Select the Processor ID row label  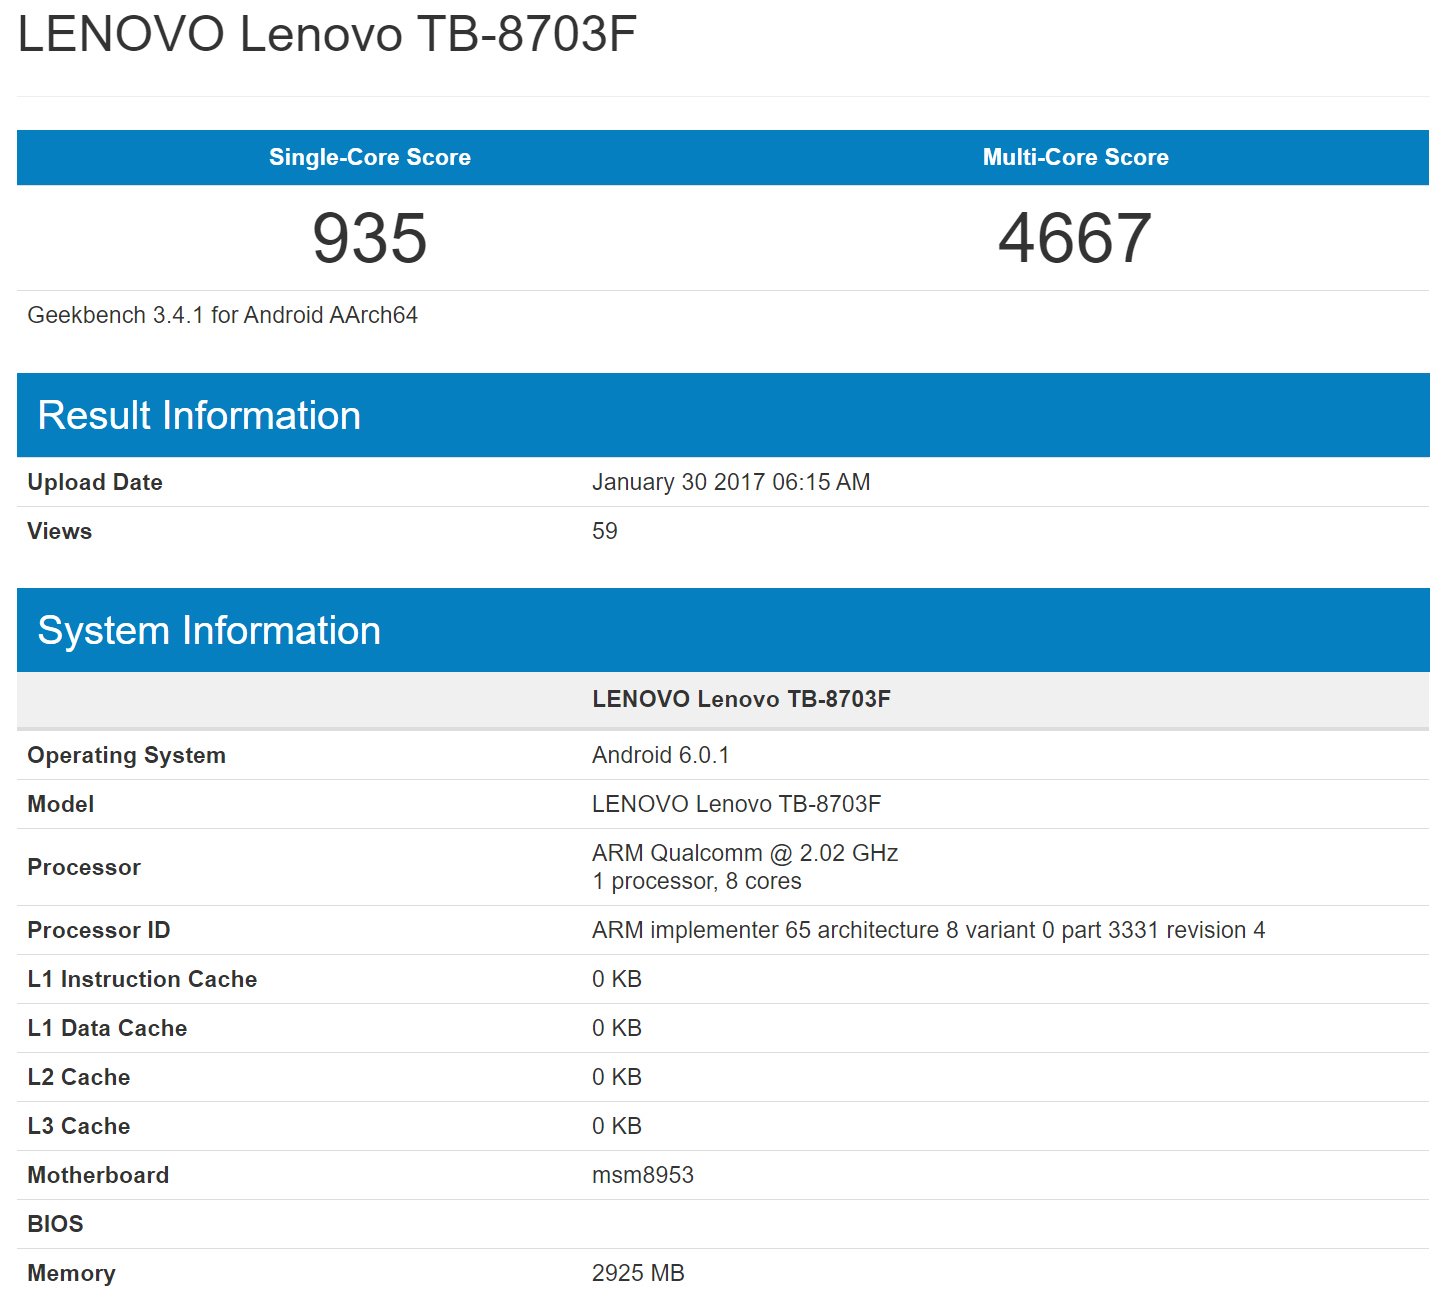point(99,930)
